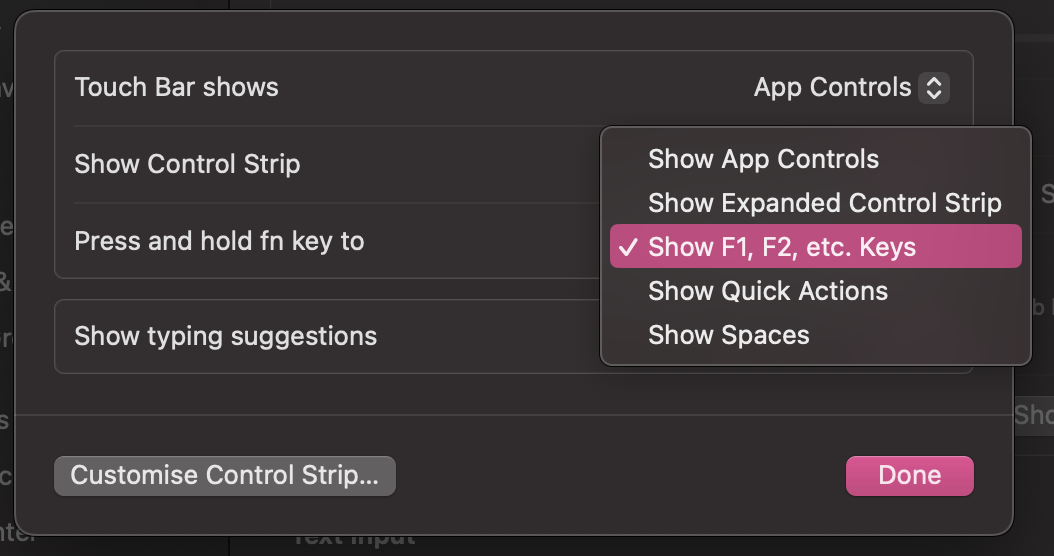This screenshot has height=556, width=1054.
Task: Choose Show Spaces in the list
Action: click(x=728, y=335)
